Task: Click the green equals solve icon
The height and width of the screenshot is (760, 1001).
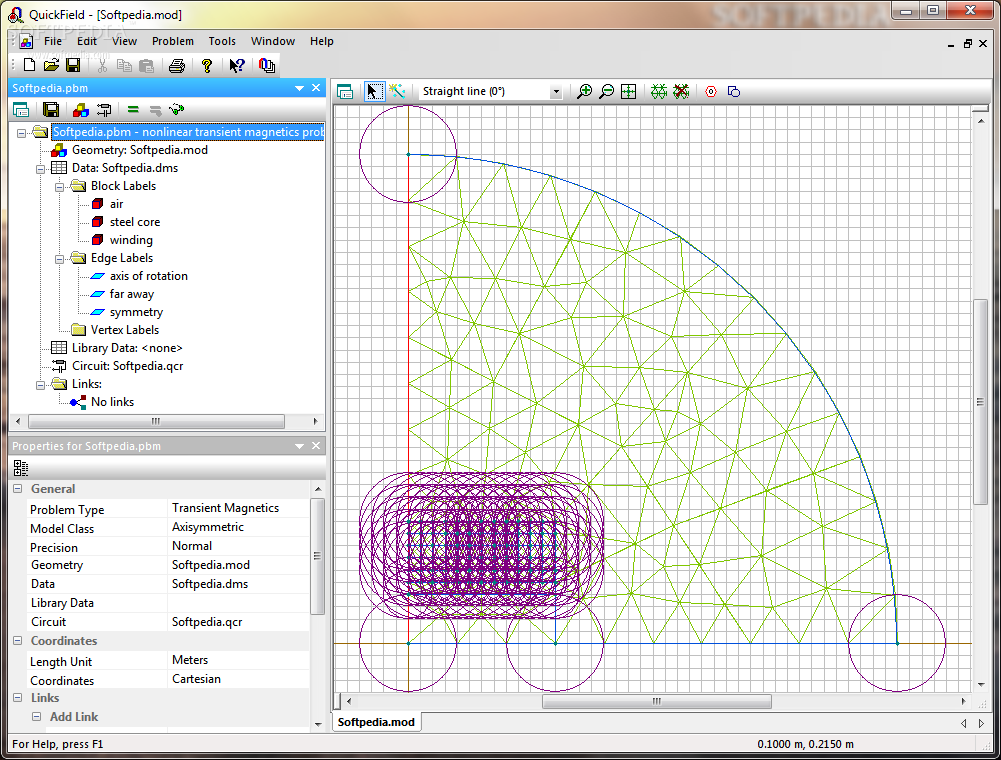Action: [x=133, y=110]
